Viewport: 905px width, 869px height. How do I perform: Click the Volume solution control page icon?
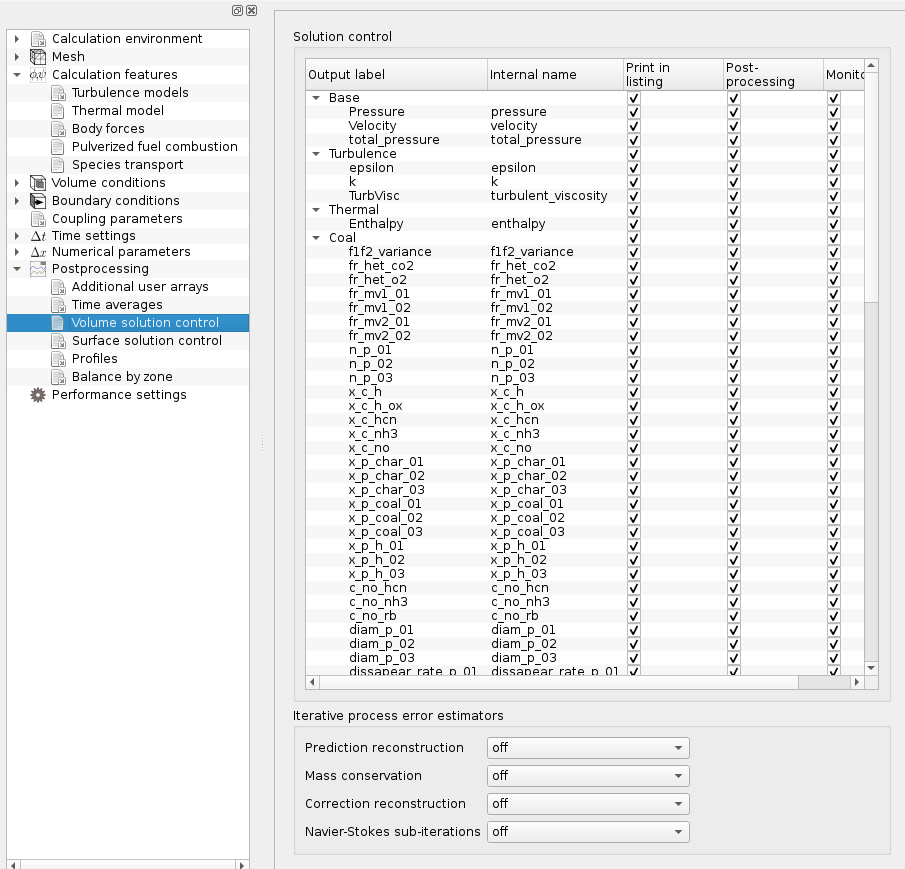tap(58, 323)
